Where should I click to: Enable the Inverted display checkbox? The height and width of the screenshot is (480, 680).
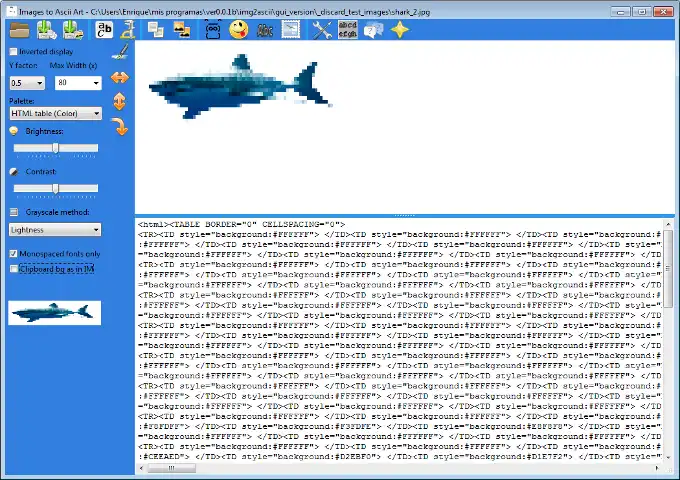[x=13, y=52]
